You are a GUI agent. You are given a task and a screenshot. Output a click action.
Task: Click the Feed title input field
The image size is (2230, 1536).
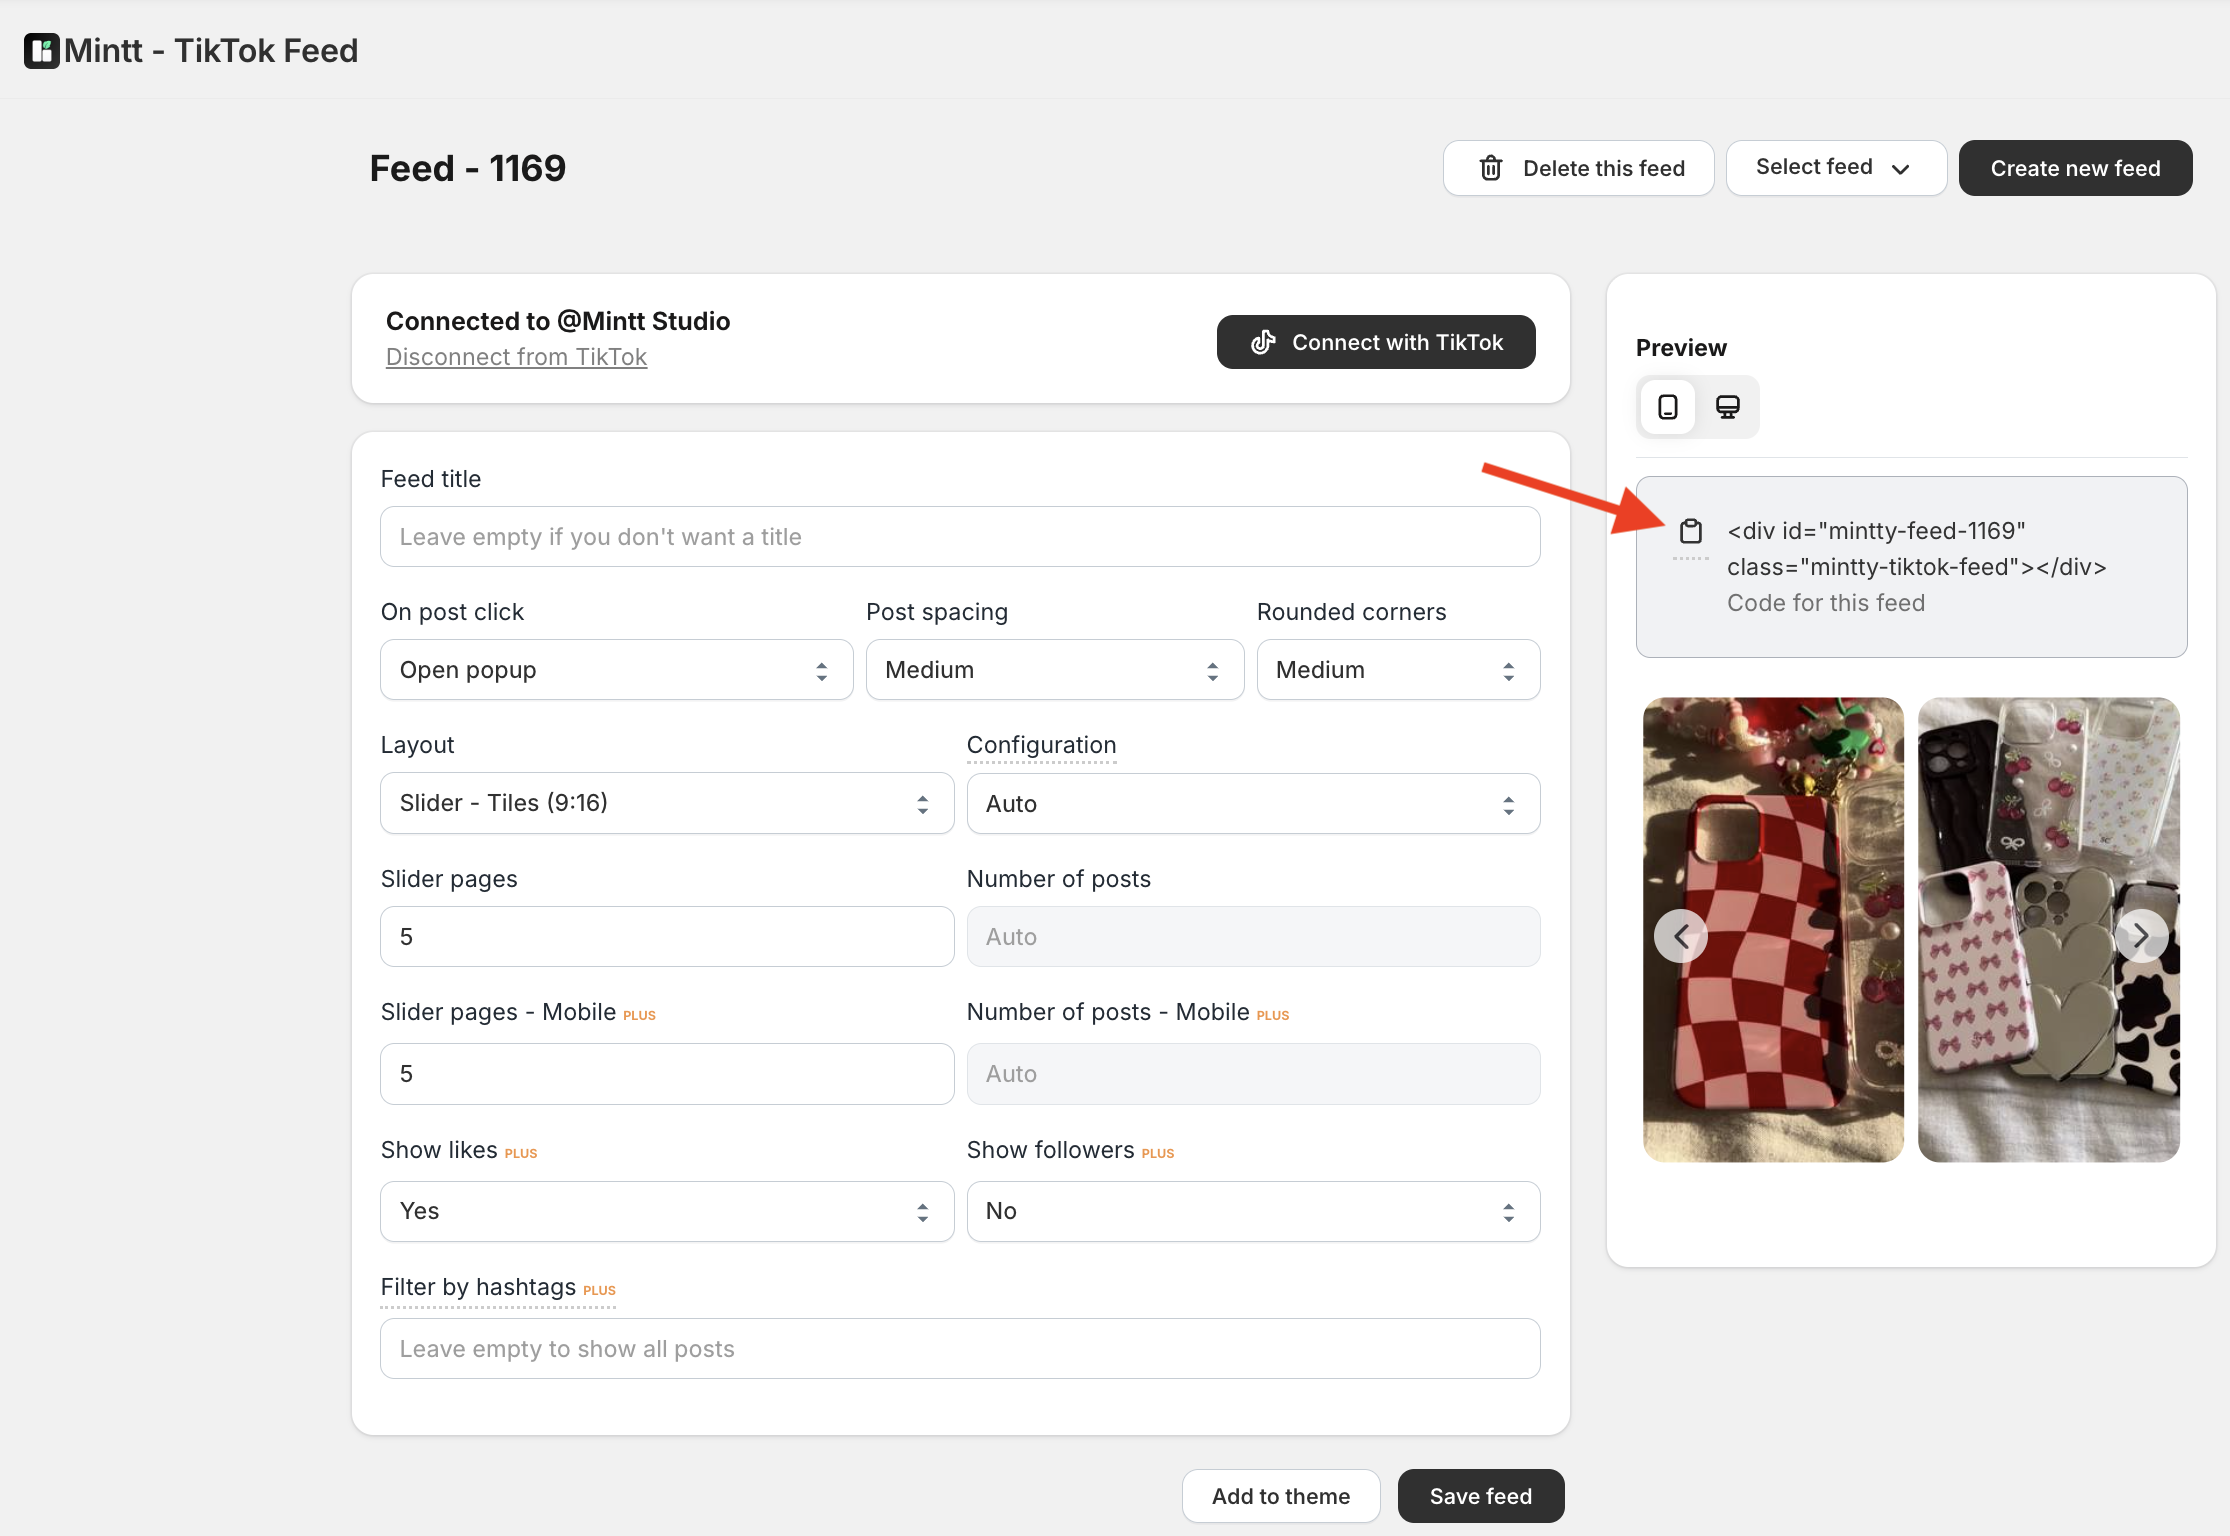[959, 536]
